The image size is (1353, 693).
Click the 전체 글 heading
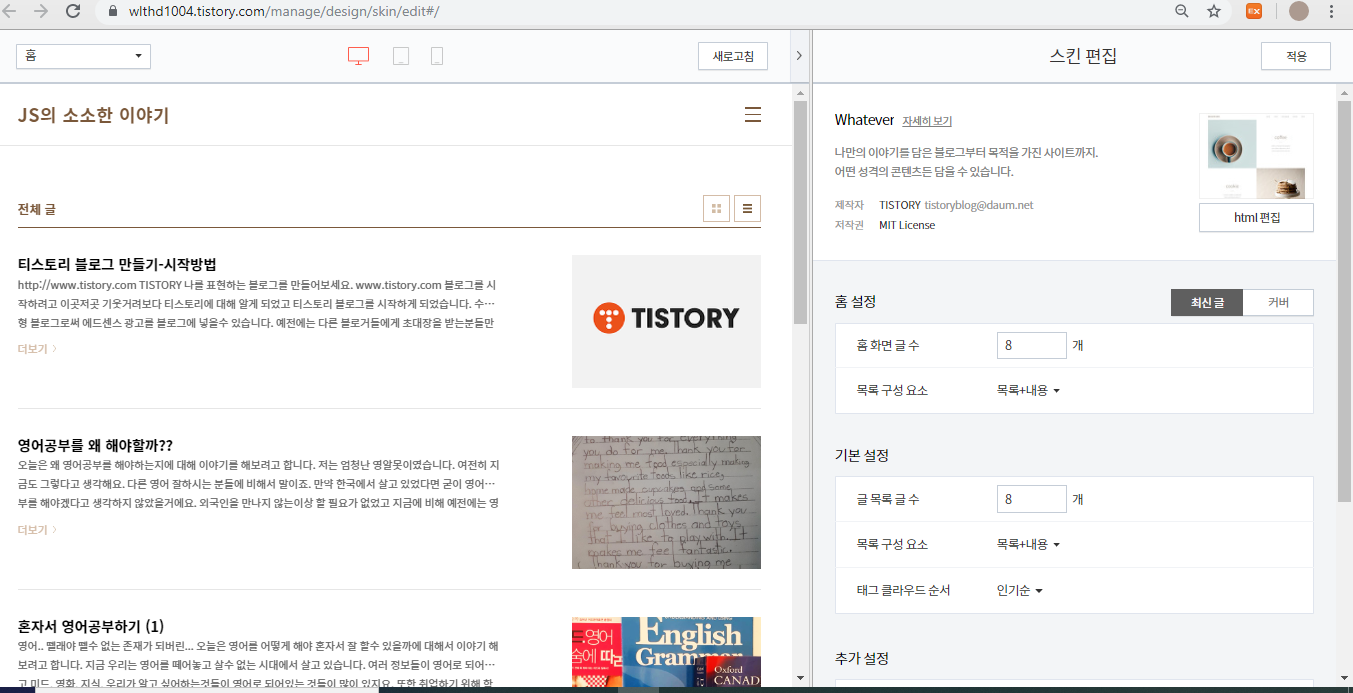point(37,209)
